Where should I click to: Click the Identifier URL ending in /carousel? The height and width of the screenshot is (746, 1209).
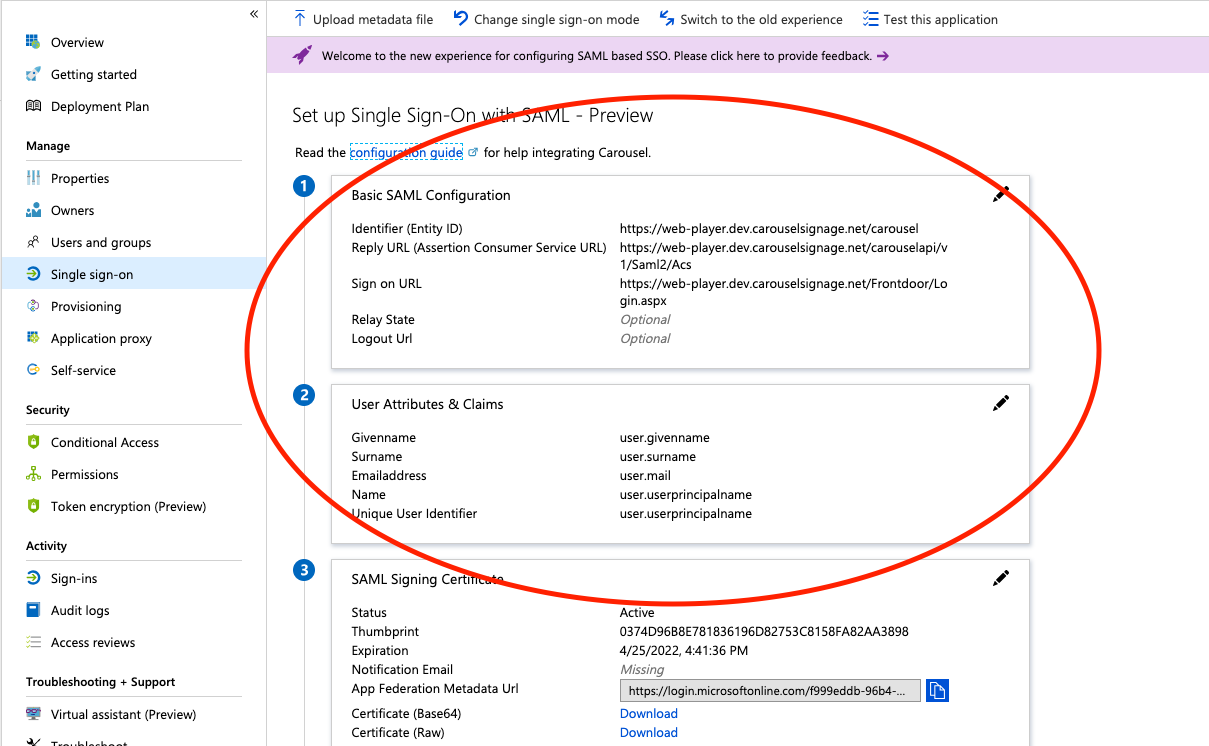[769, 229]
